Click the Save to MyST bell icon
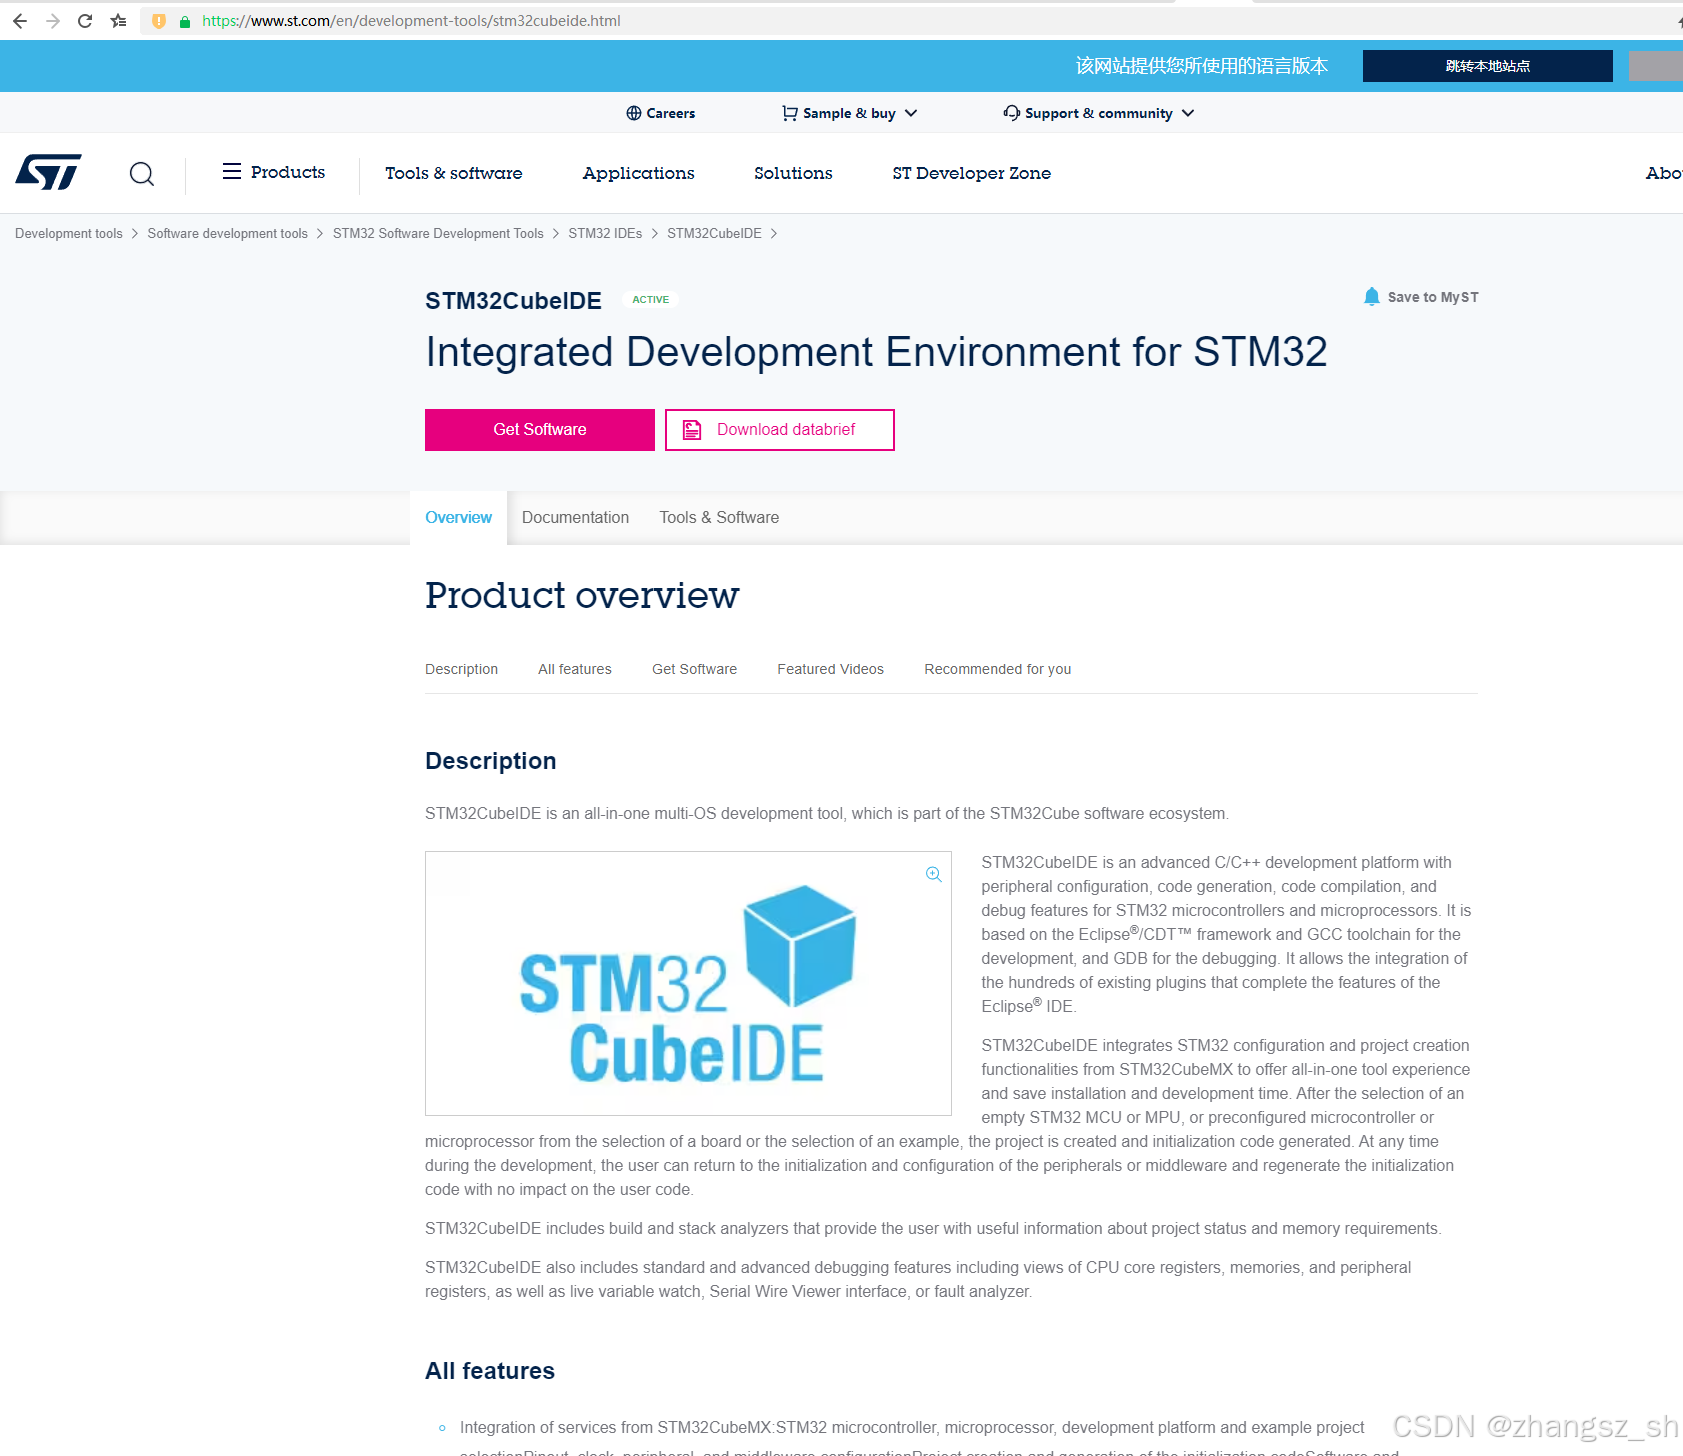This screenshot has width=1683, height=1456. (1372, 297)
